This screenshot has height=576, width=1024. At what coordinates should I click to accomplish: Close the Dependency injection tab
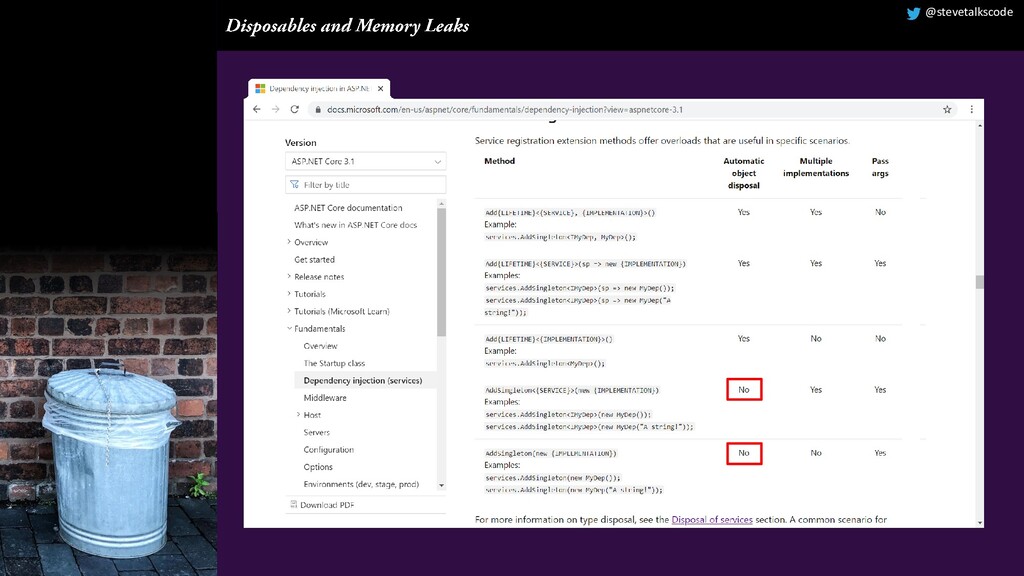coord(380,88)
